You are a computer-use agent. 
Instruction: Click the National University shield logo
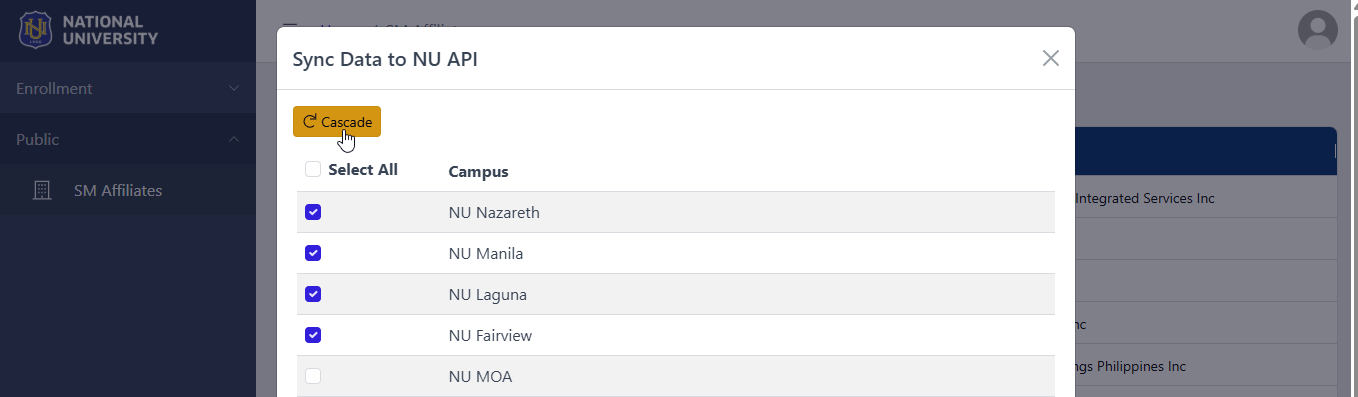pos(36,30)
